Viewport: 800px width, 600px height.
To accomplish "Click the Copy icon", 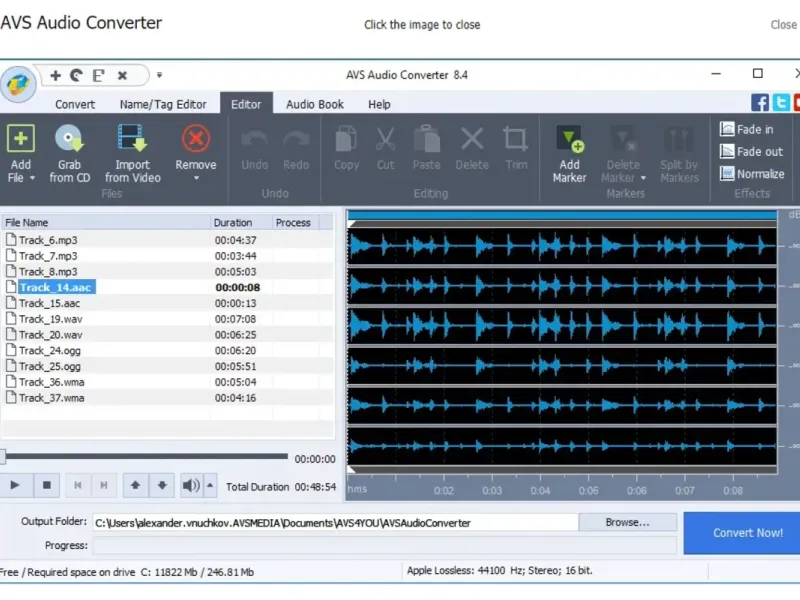I will coord(346,139).
